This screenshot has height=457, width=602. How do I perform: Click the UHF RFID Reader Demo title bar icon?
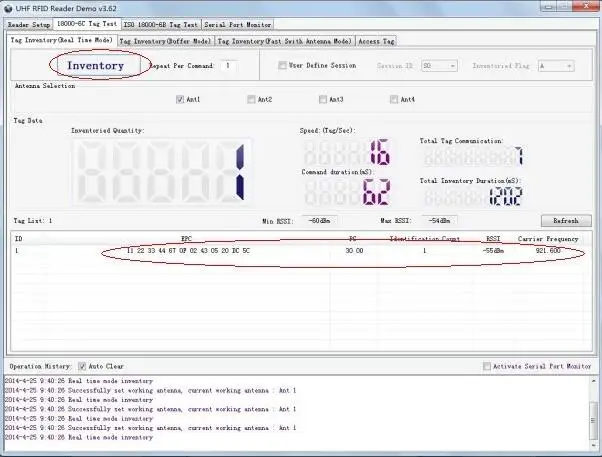tap(8, 8)
